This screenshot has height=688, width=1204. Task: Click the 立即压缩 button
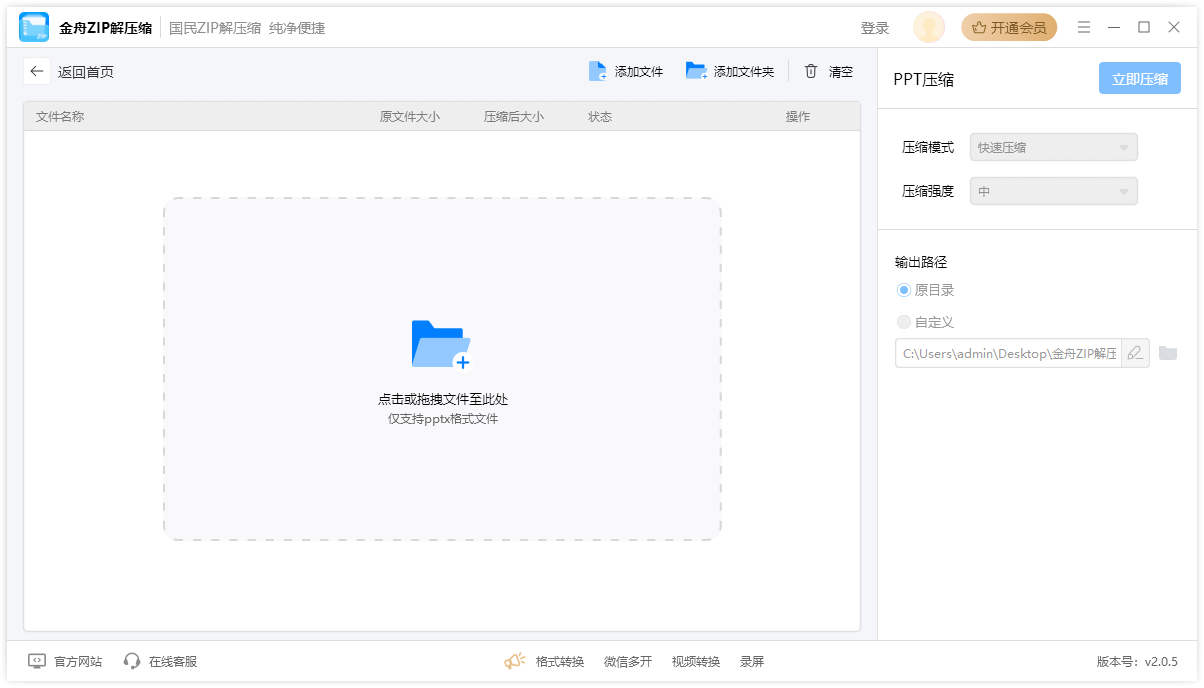[x=1140, y=79]
